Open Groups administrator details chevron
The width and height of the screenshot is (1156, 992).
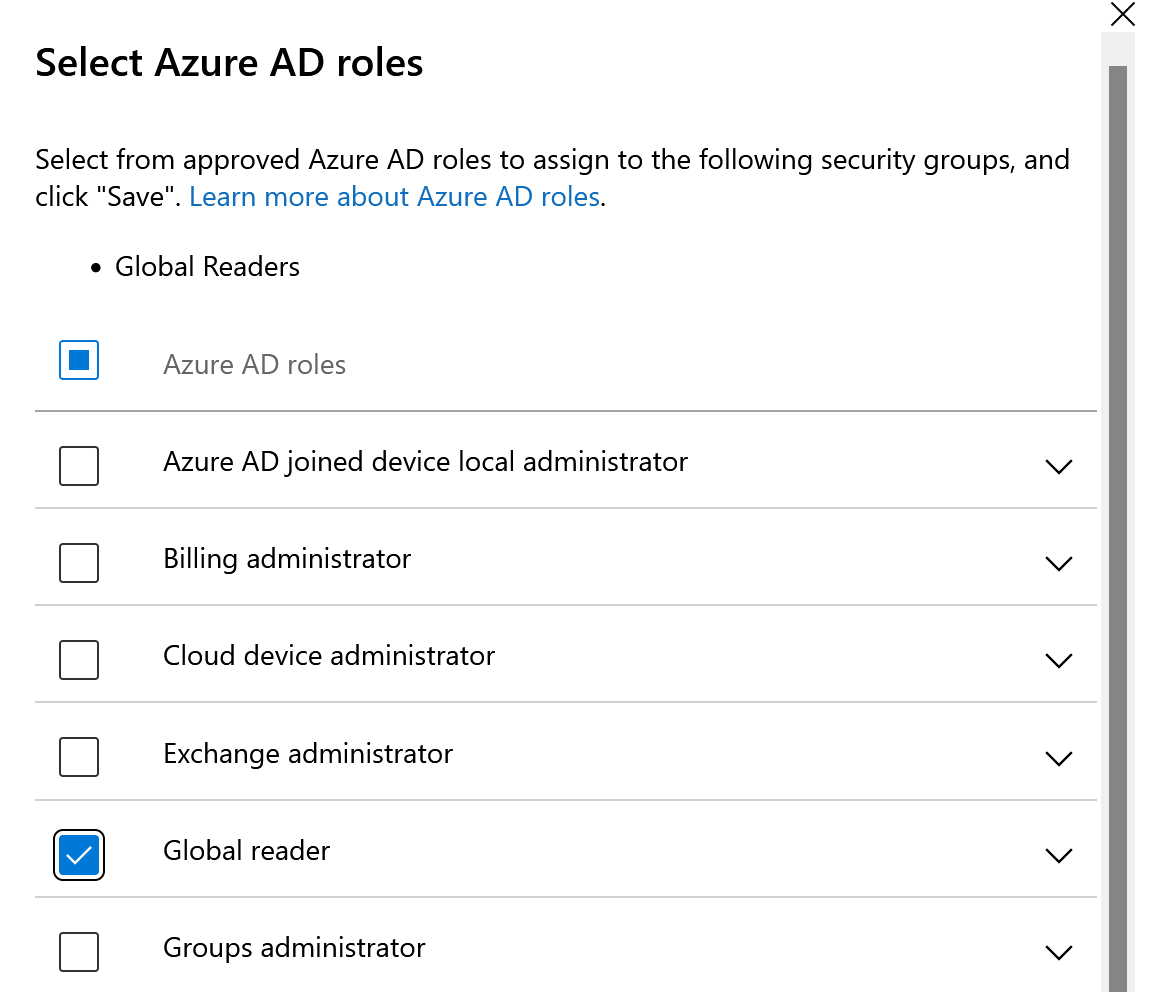[1057, 952]
